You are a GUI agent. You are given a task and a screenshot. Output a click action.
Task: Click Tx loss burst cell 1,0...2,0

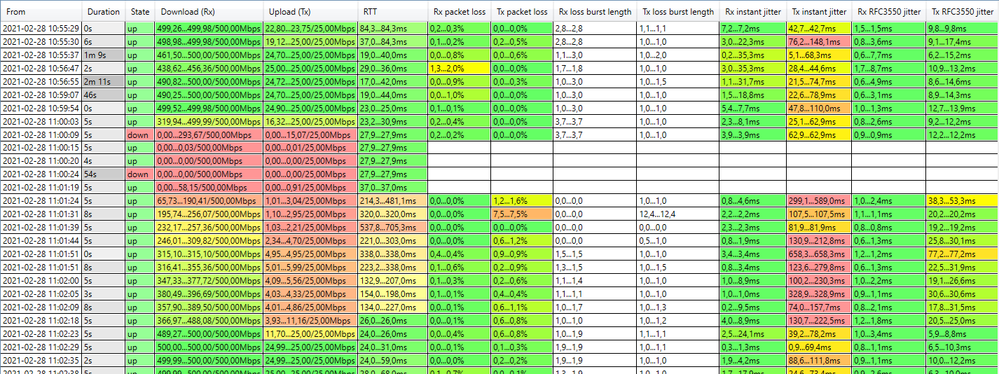click(678, 55)
